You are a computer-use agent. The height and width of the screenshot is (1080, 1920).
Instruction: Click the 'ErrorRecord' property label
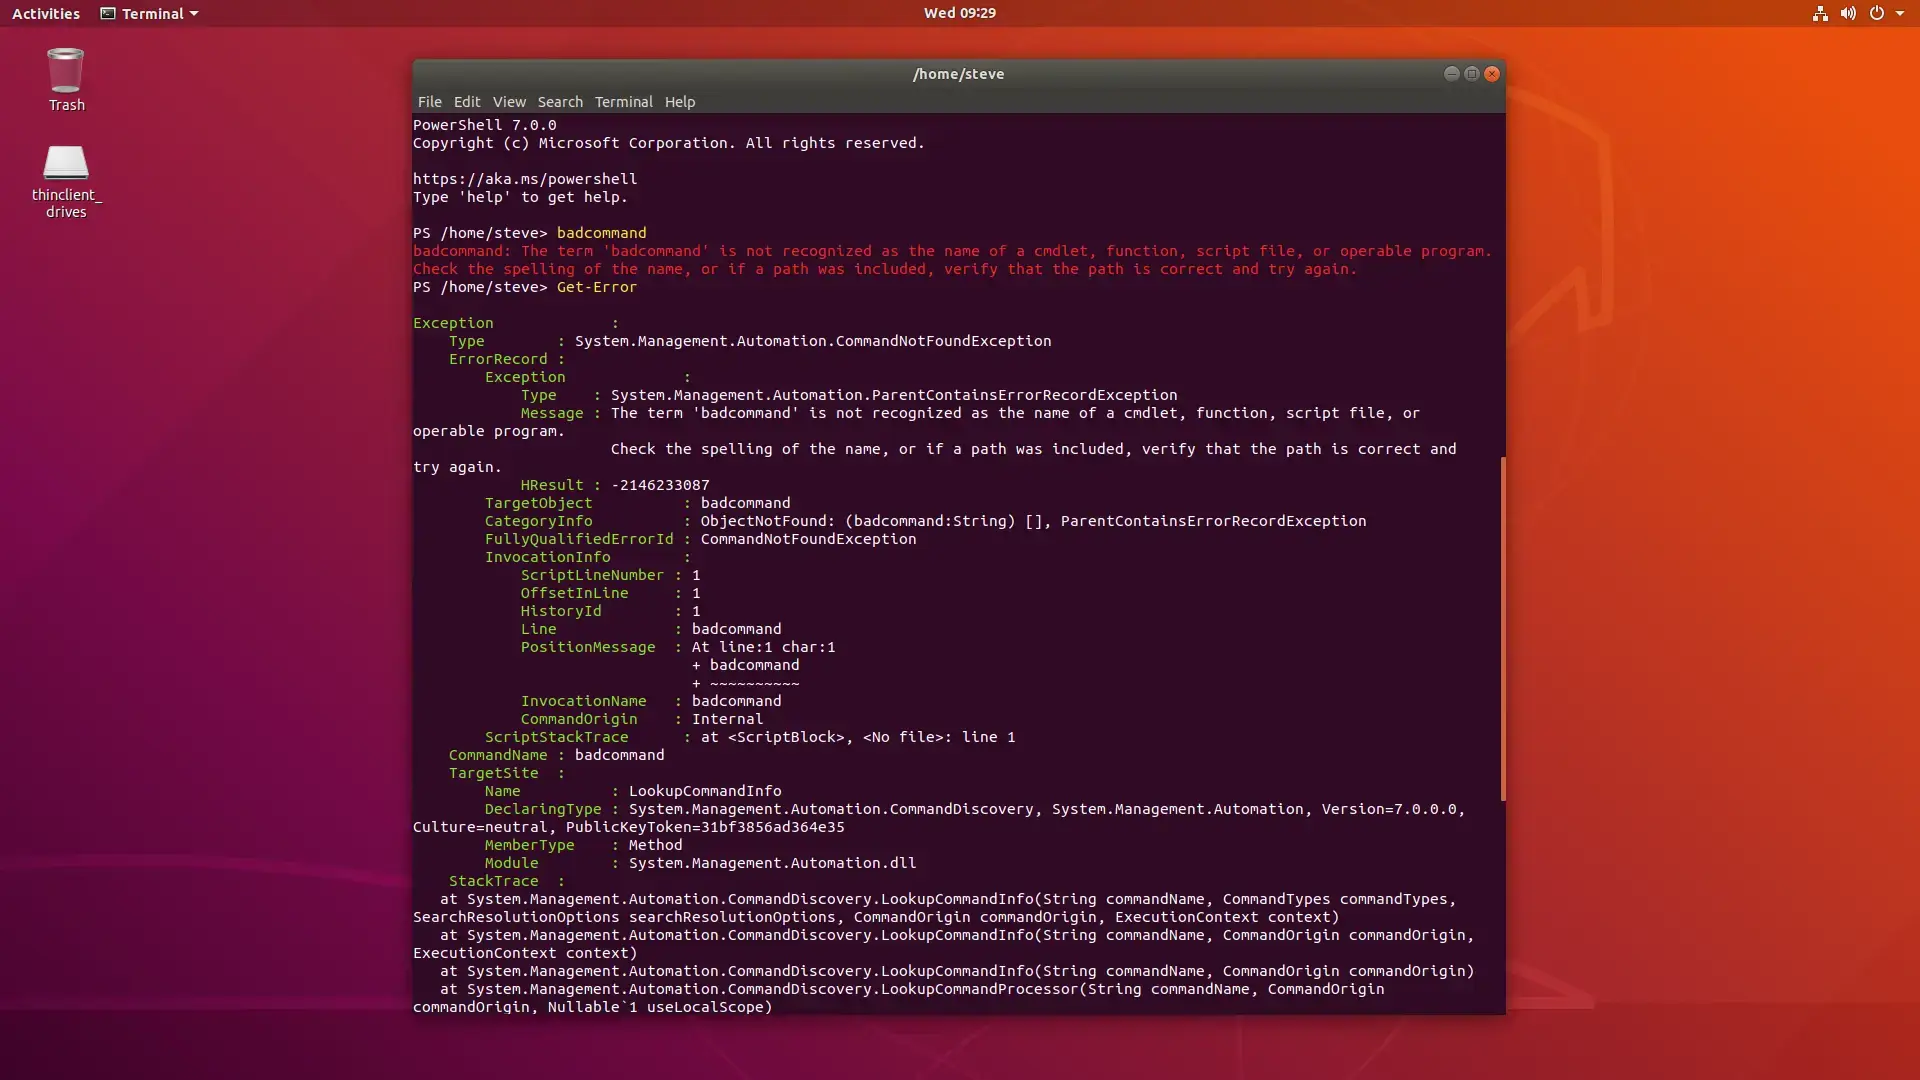click(x=498, y=359)
